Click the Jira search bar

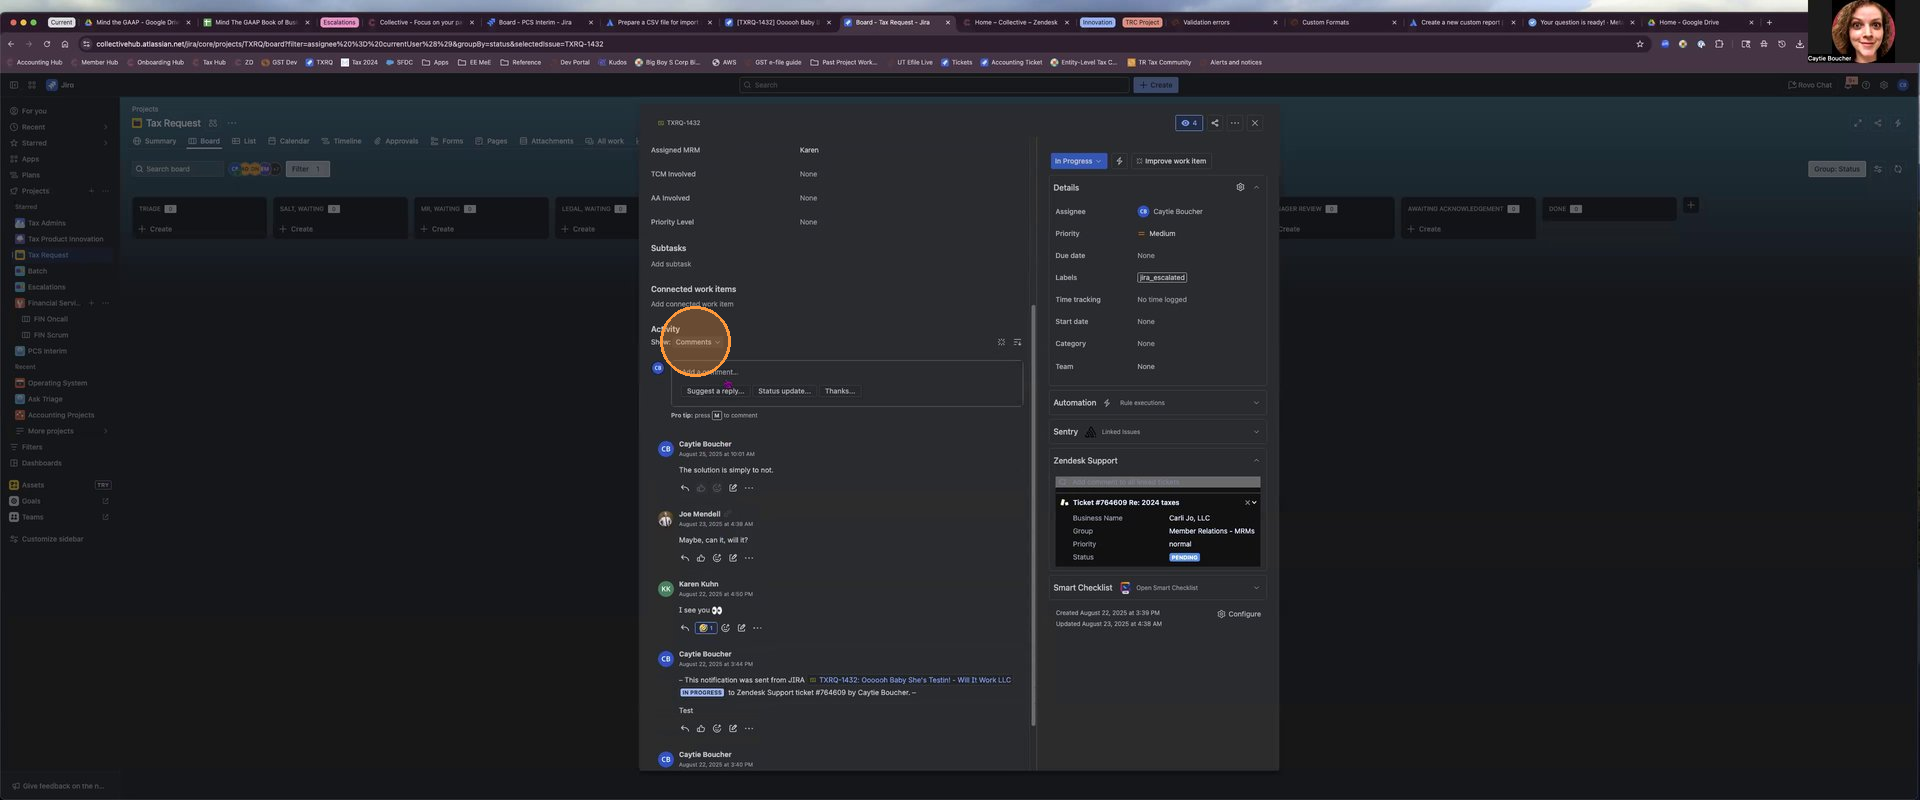tap(934, 85)
